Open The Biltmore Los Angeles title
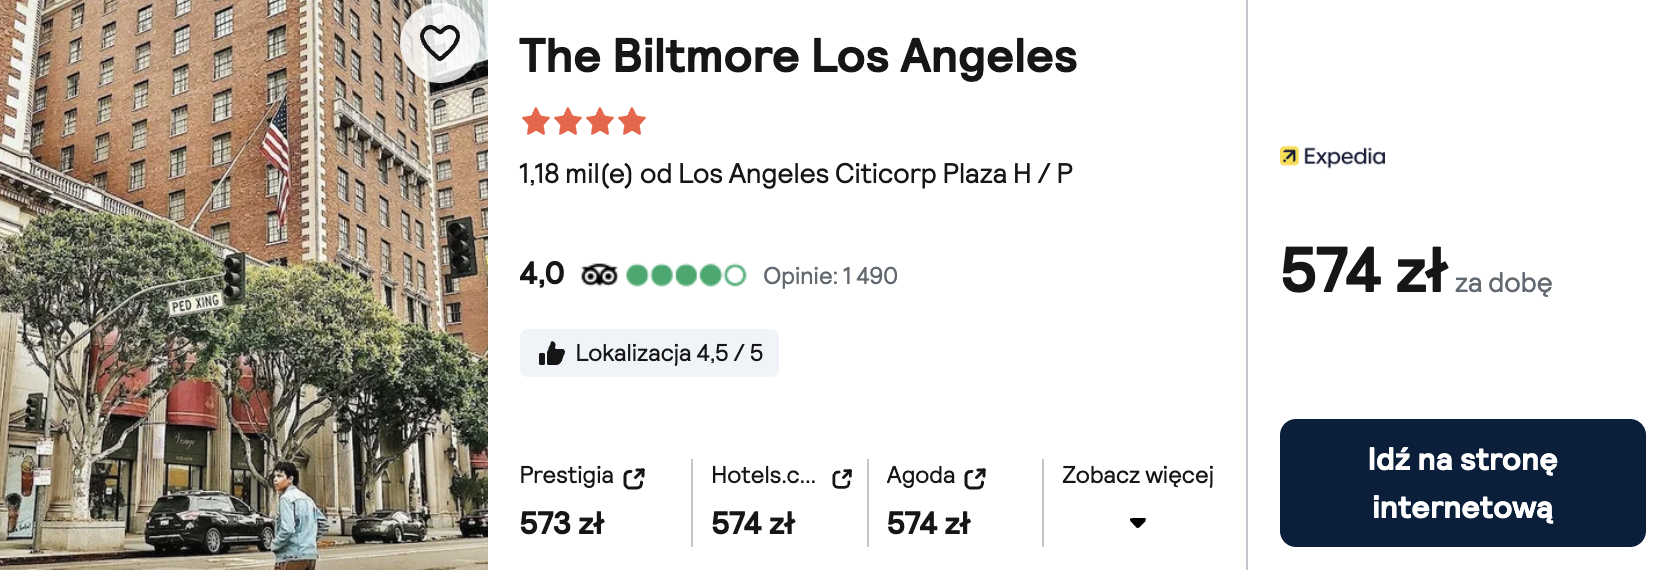The width and height of the screenshot is (1666, 570). (798, 56)
